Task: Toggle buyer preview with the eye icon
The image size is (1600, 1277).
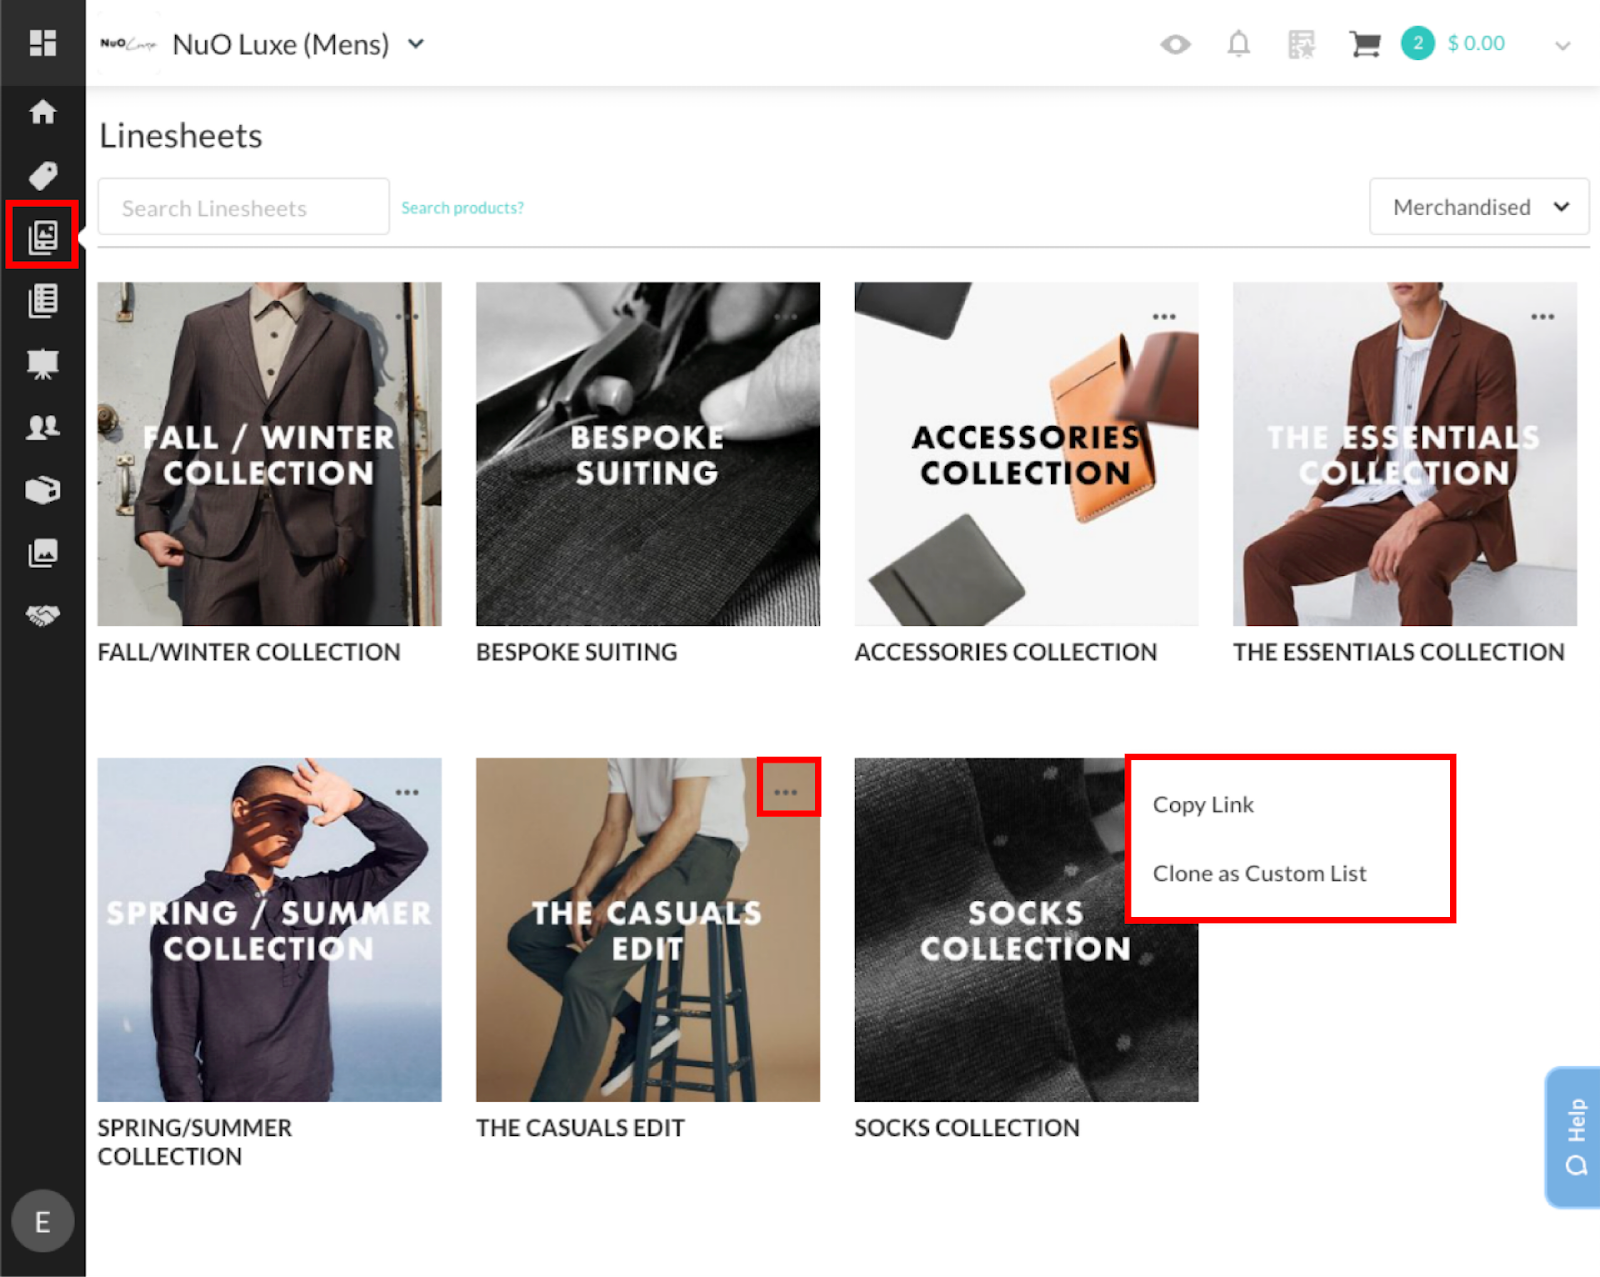Action: click(1175, 44)
